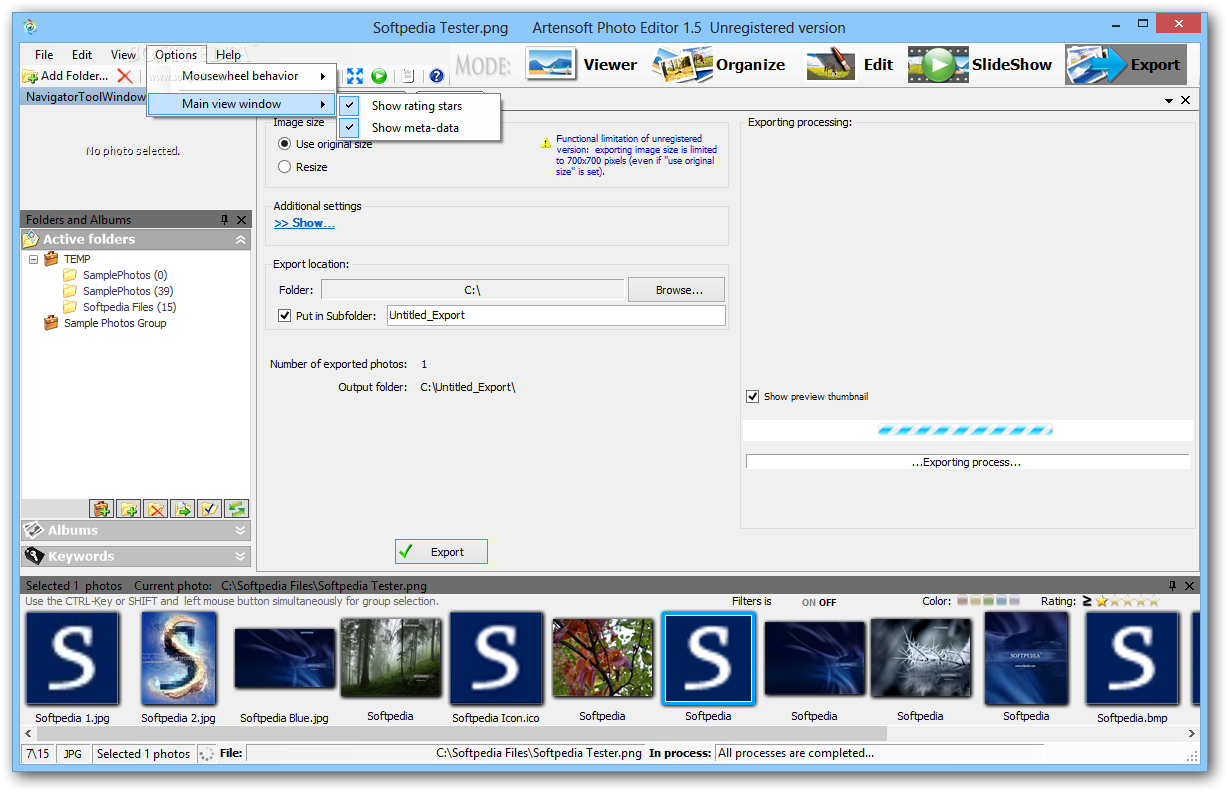Switch to Organize mode

pos(720,64)
